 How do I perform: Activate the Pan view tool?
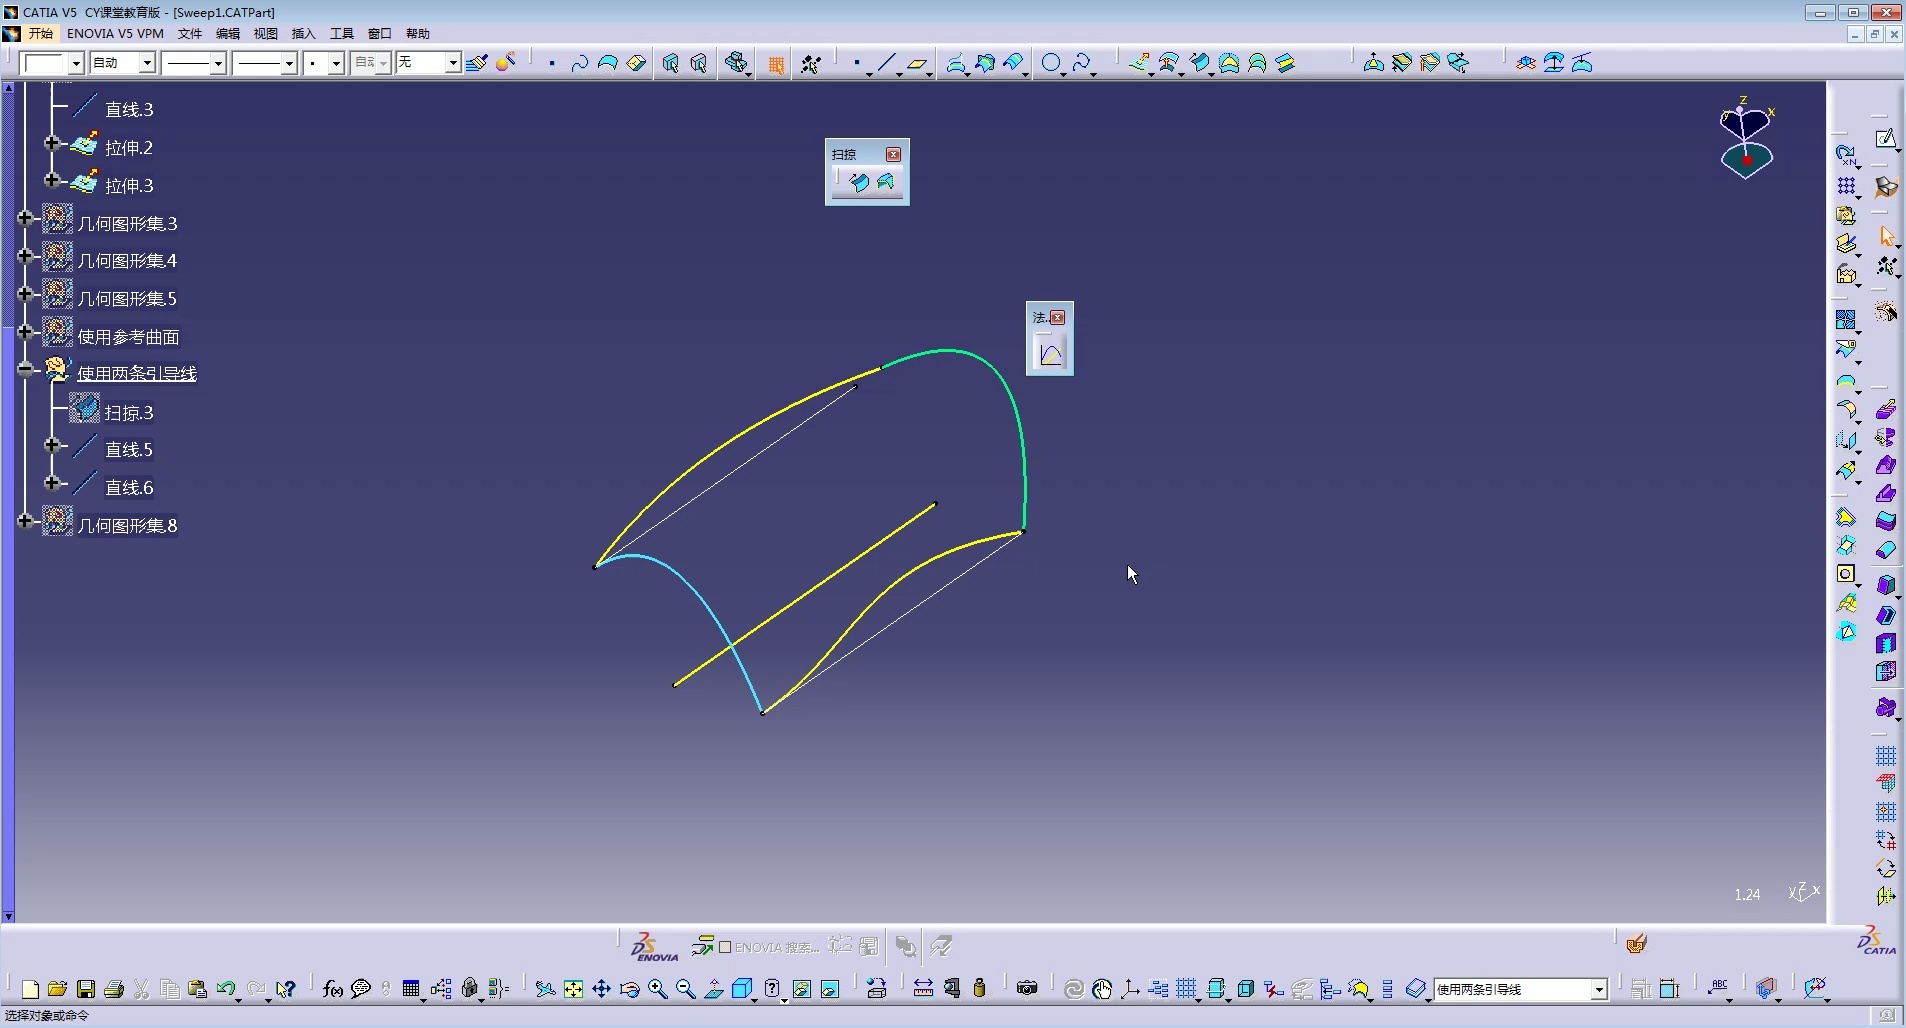point(601,989)
